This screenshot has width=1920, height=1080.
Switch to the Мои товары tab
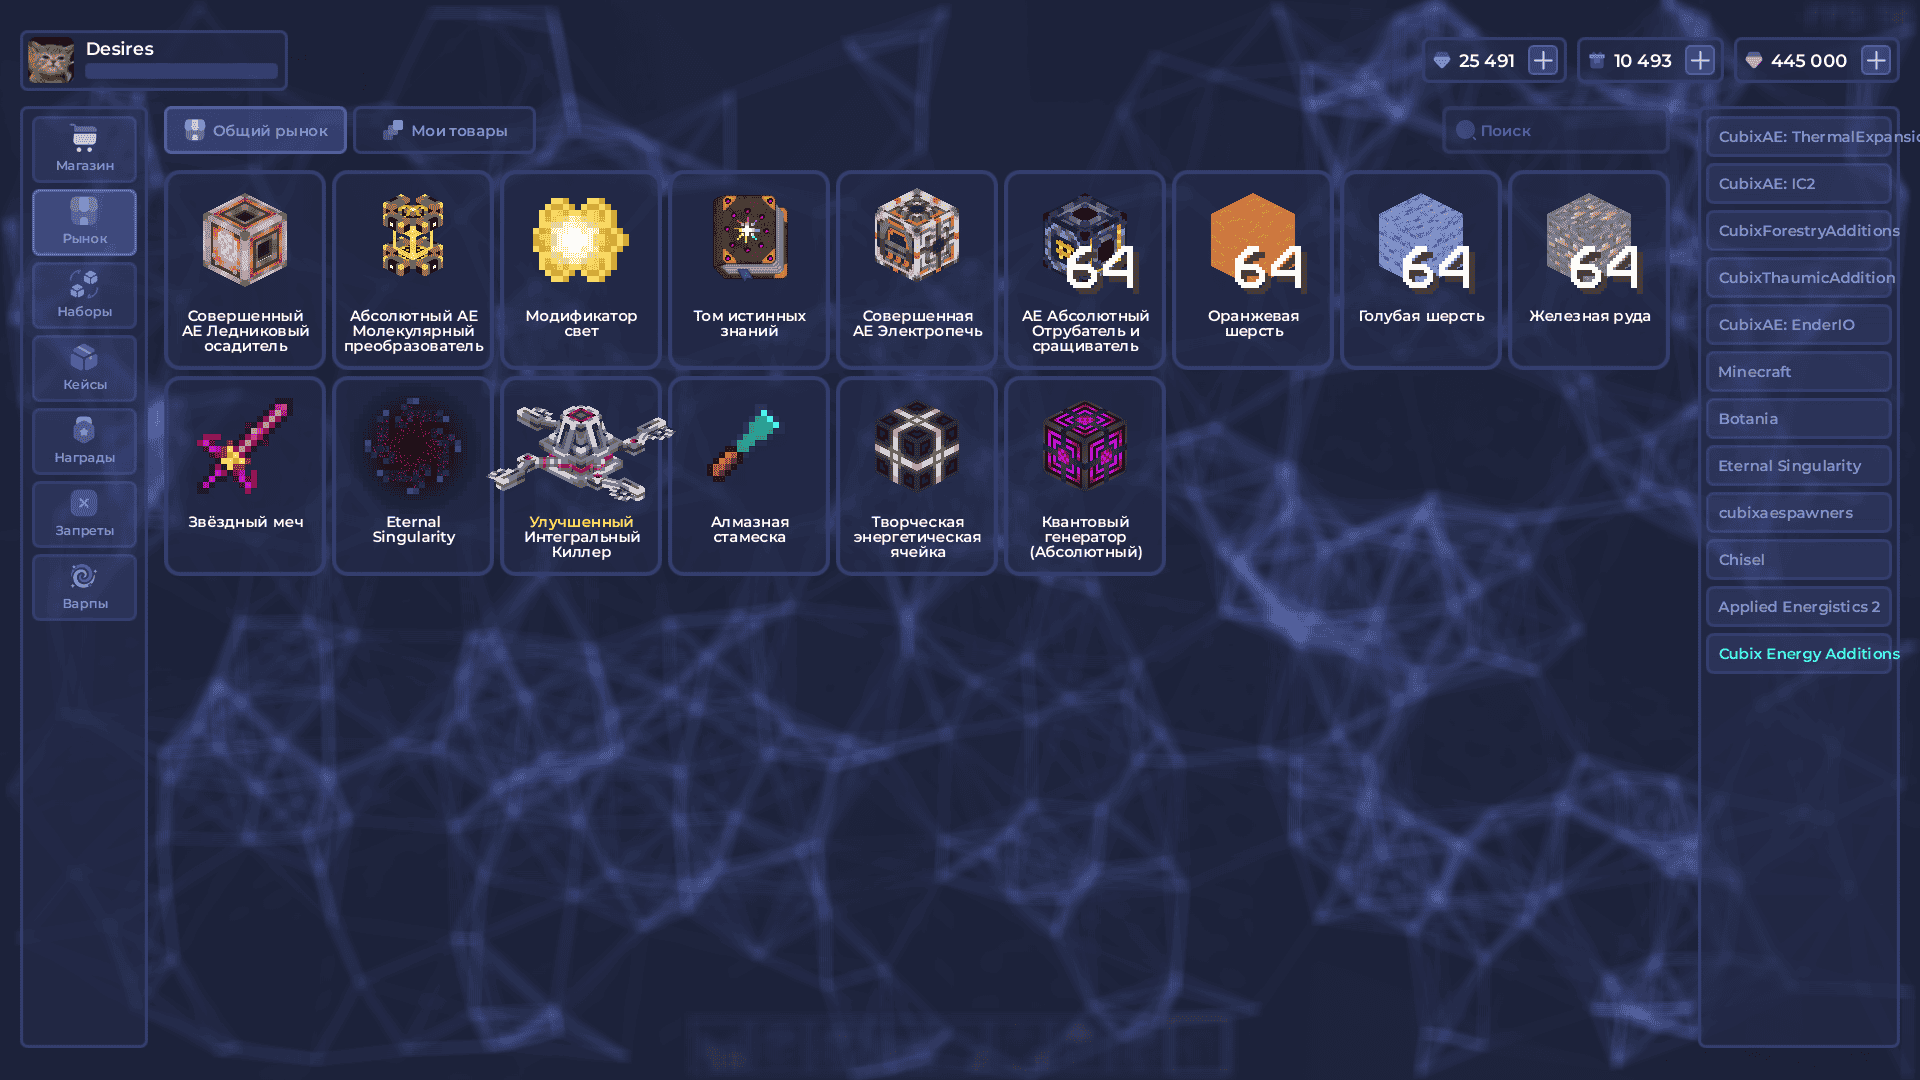(x=444, y=130)
